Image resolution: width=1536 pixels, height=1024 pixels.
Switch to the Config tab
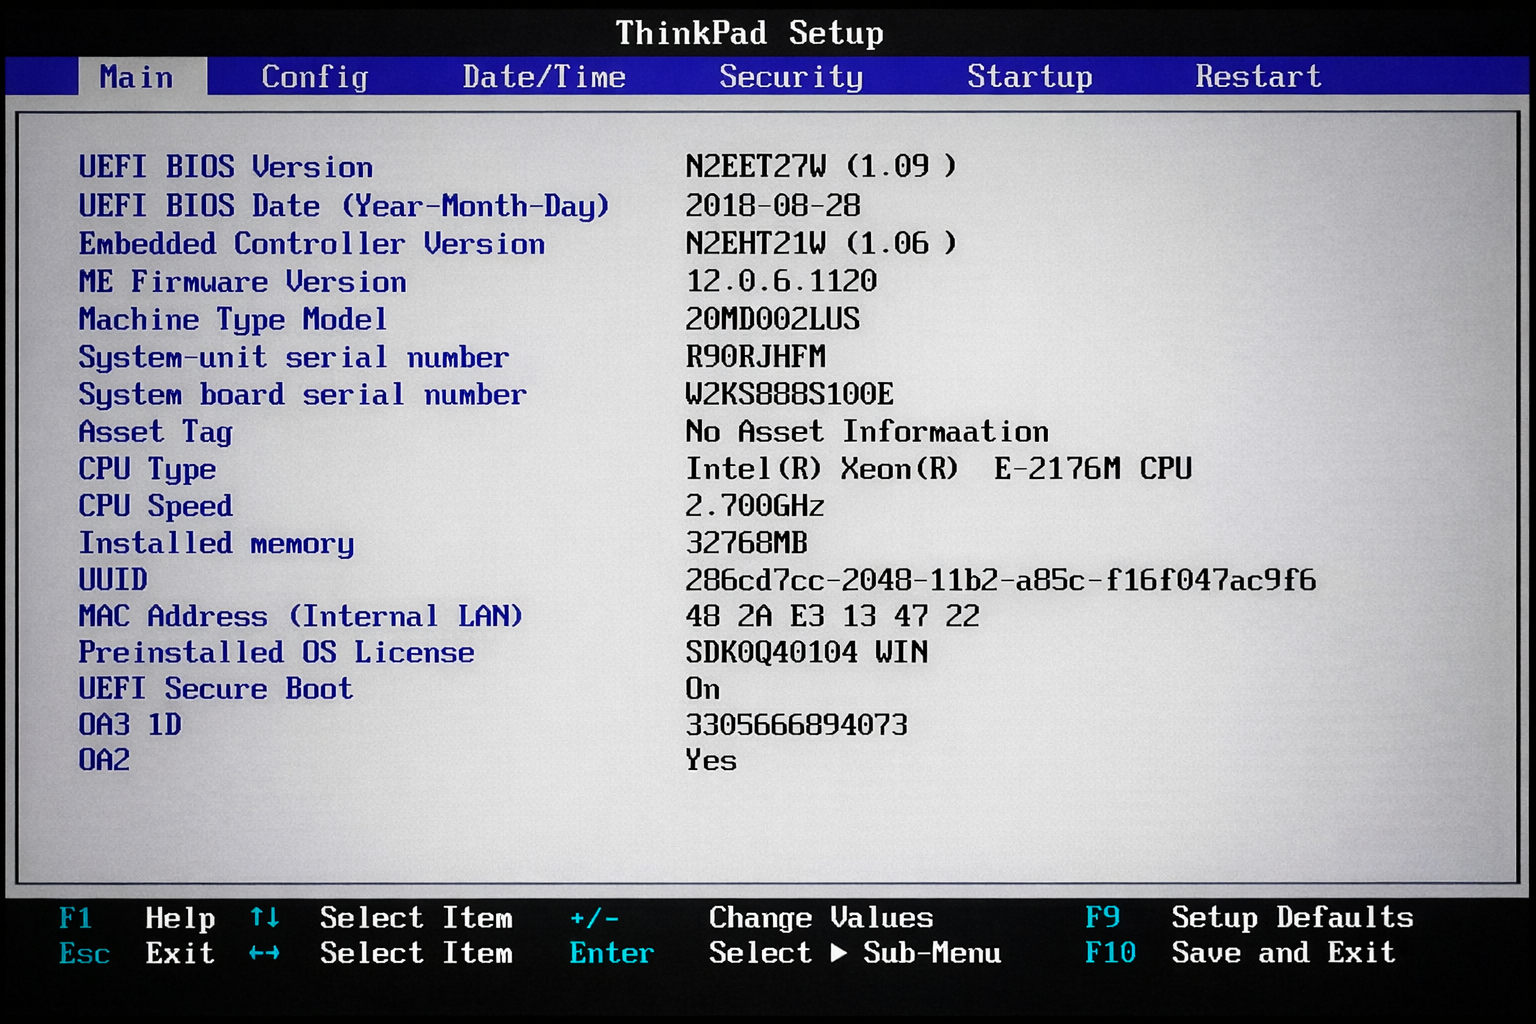[314, 76]
